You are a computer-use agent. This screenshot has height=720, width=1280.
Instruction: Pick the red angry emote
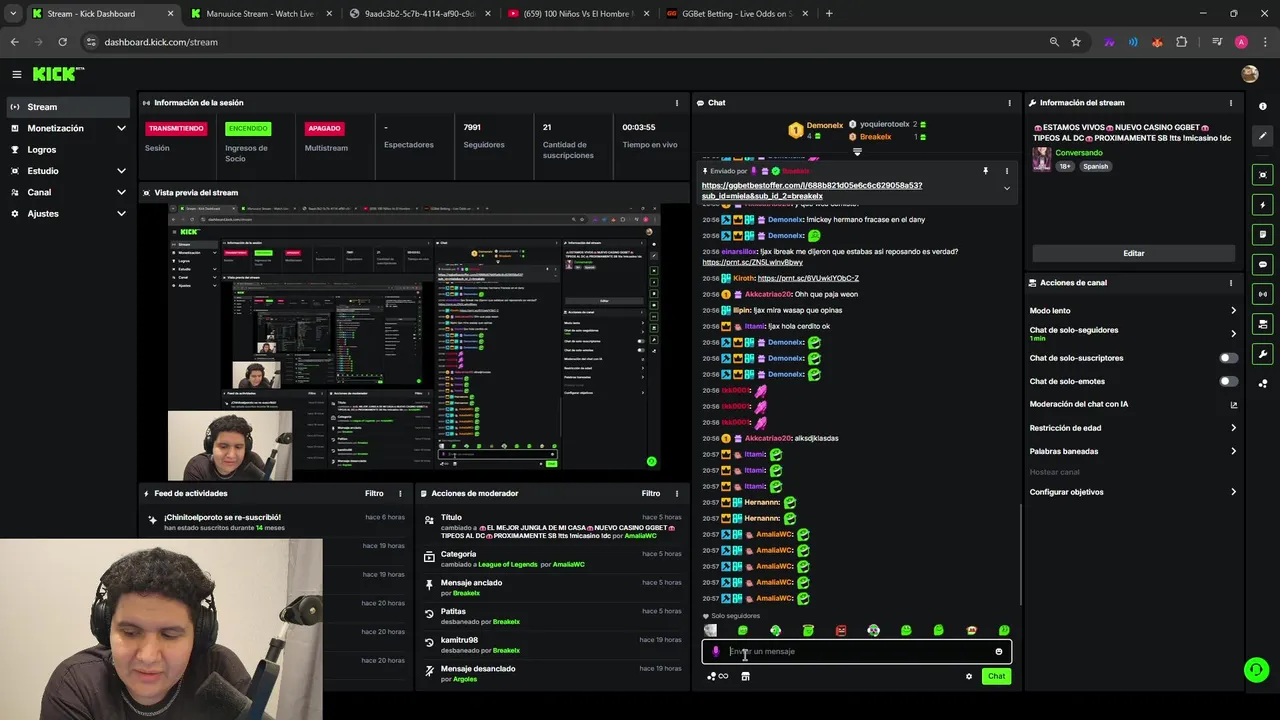coord(841,631)
